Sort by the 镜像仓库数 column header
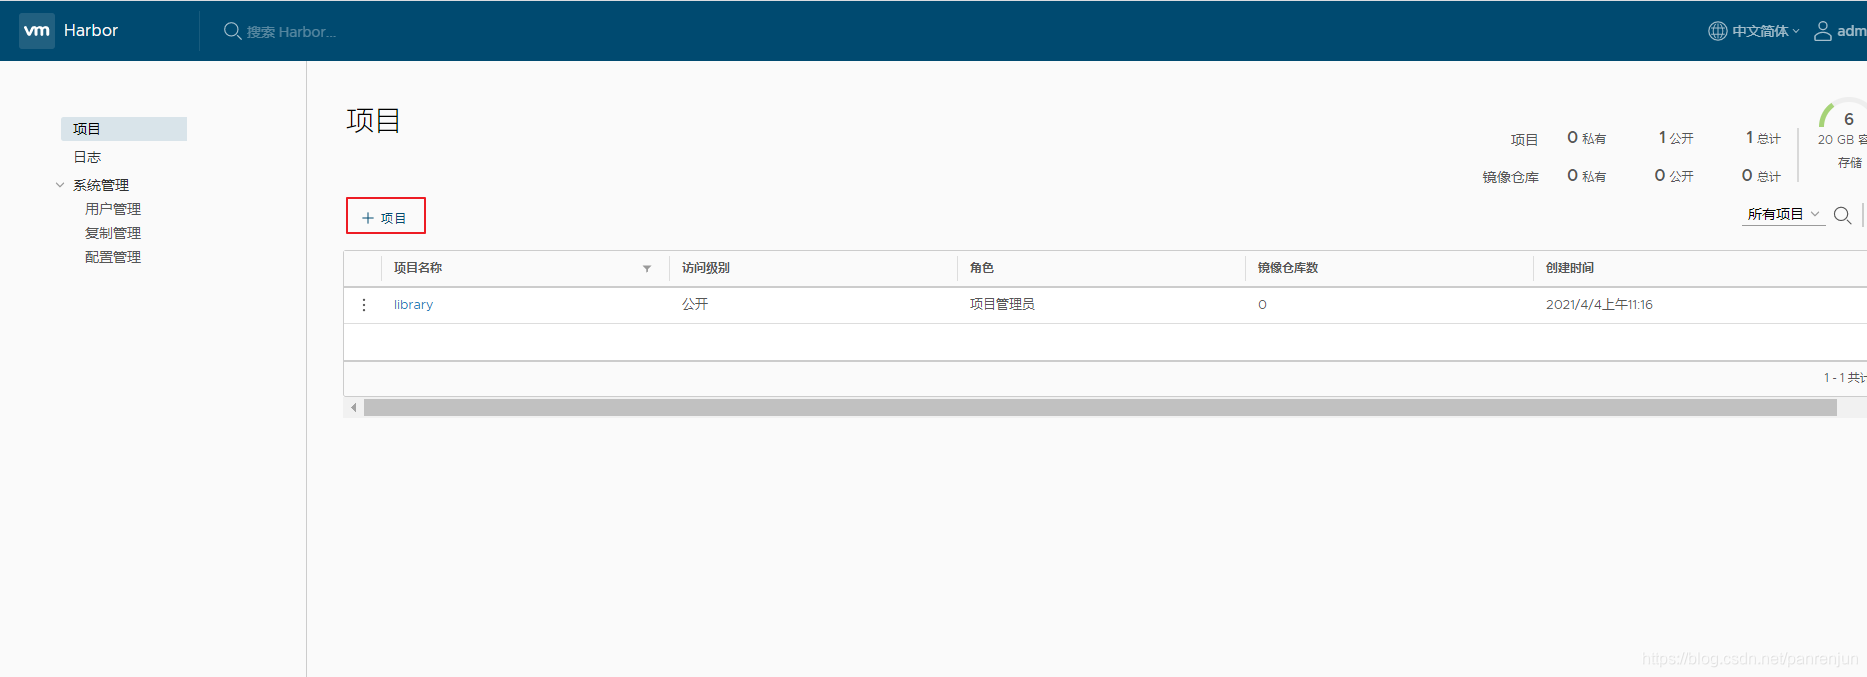Image resolution: width=1867 pixels, height=677 pixels. (x=1288, y=268)
